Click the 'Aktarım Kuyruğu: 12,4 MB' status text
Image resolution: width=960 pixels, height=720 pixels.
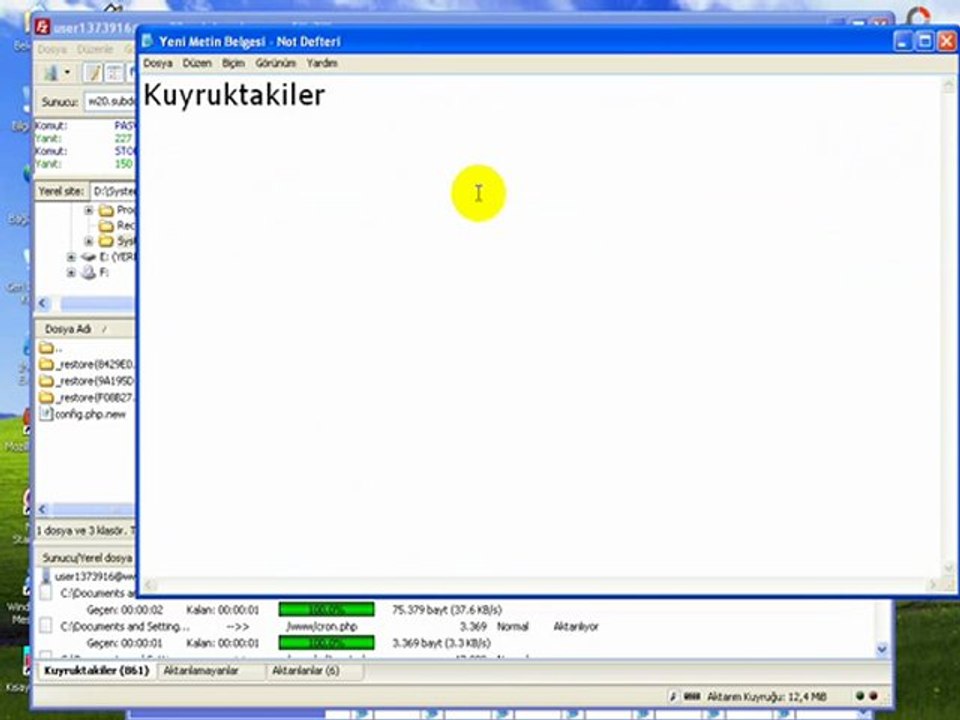click(767, 697)
